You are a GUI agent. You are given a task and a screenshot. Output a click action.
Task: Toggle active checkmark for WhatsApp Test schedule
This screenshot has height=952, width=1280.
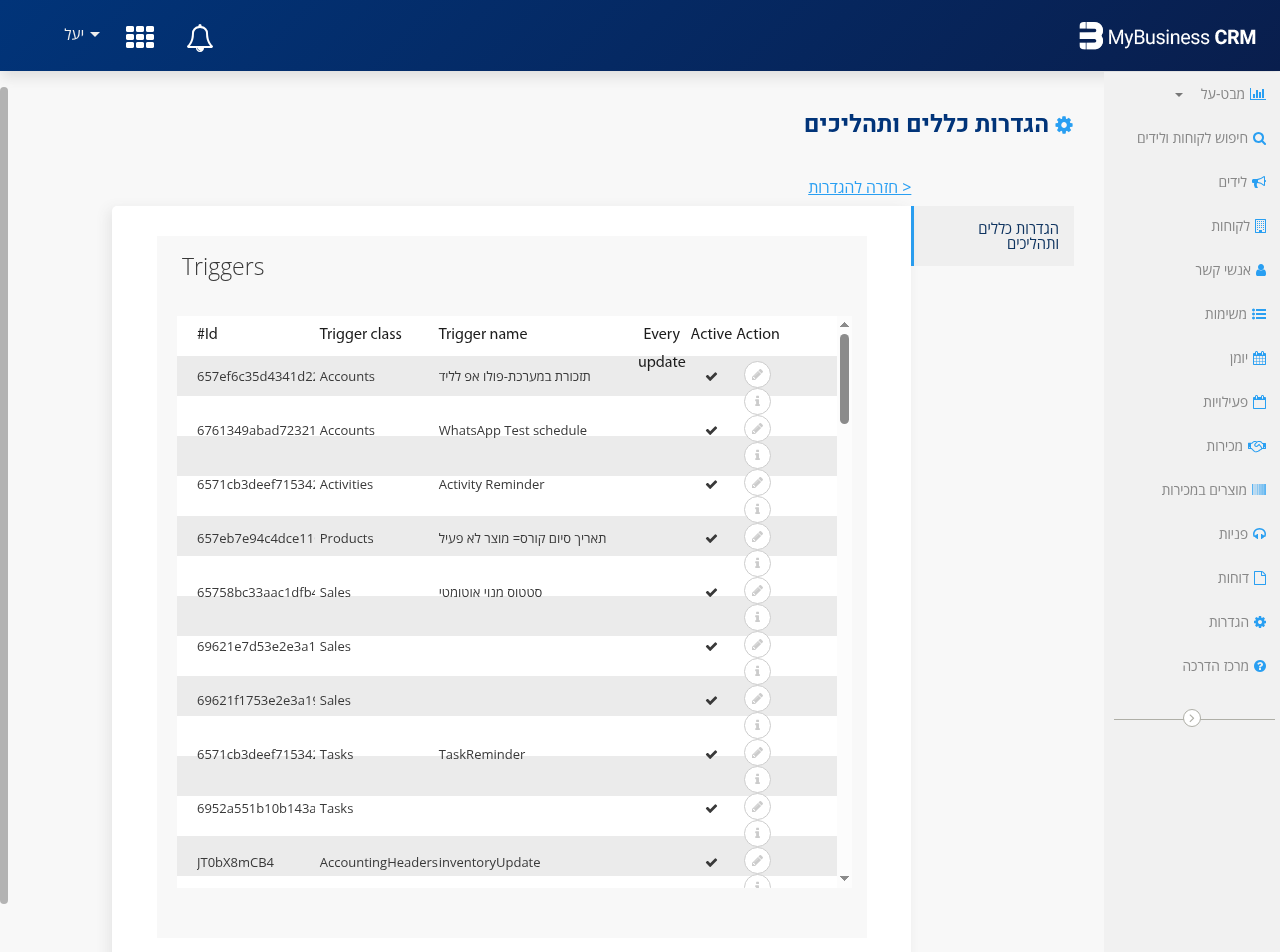pos(711,430)
